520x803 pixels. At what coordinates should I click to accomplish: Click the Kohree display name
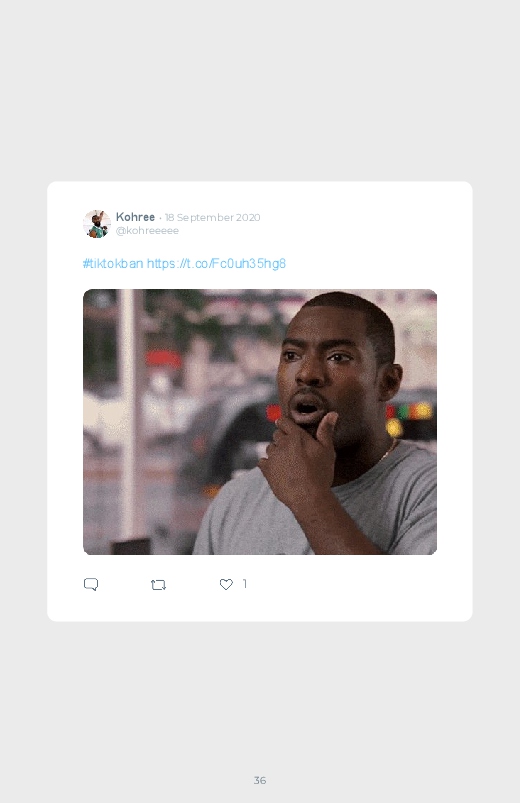(x=135, y=217)
